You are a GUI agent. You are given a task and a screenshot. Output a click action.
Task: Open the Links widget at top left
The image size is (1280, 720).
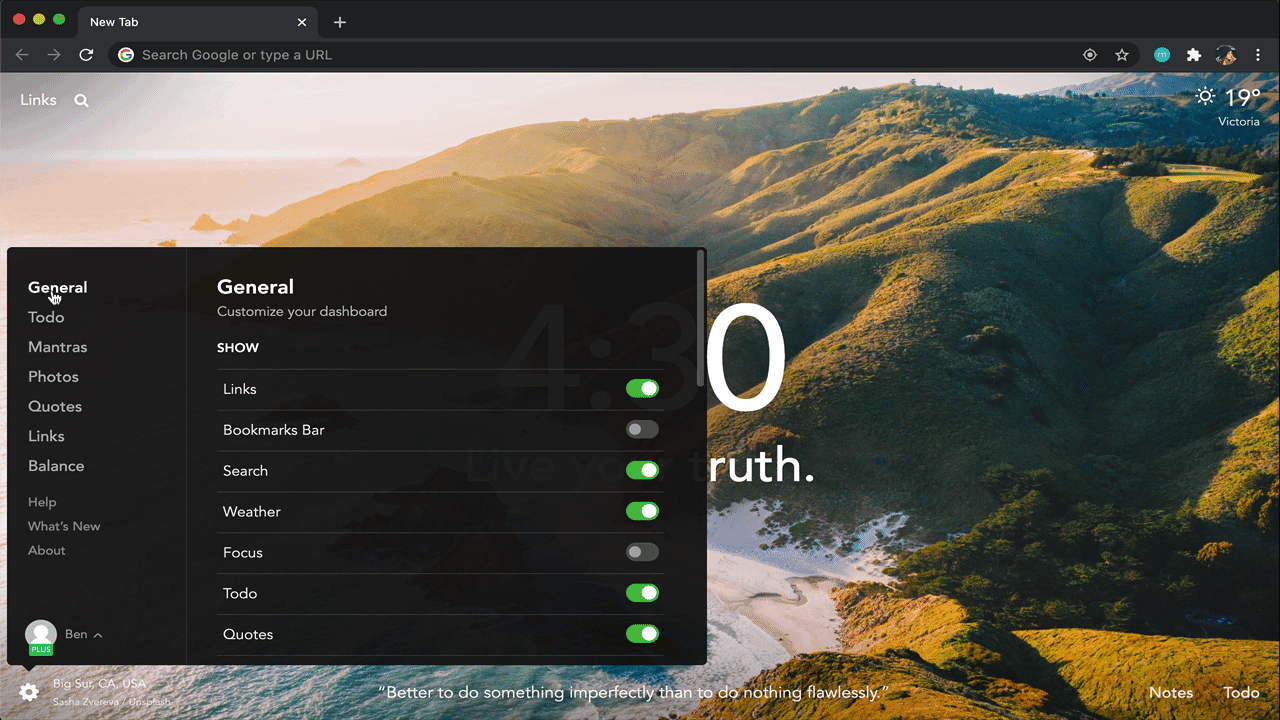38,100
